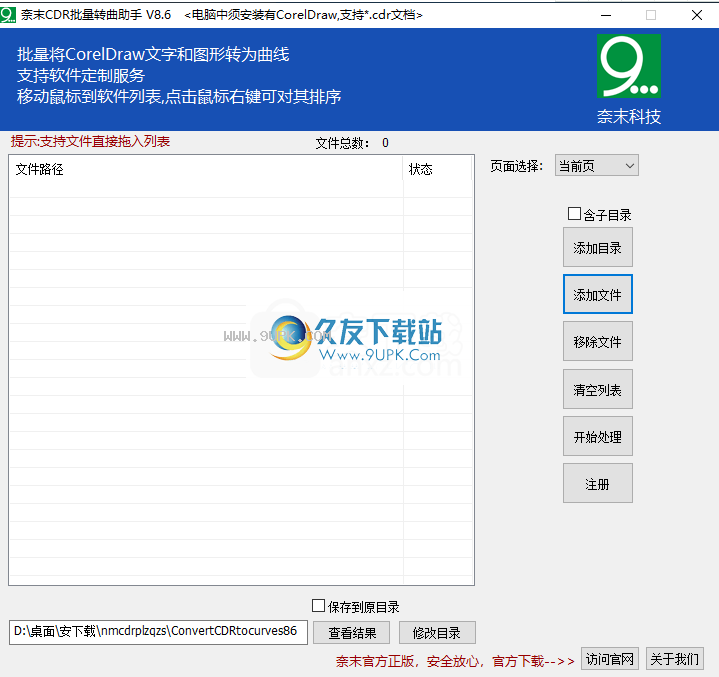Enable the 含子目录 checkbox
This screenshot has width=719, height=677.
tap(574, 214)
